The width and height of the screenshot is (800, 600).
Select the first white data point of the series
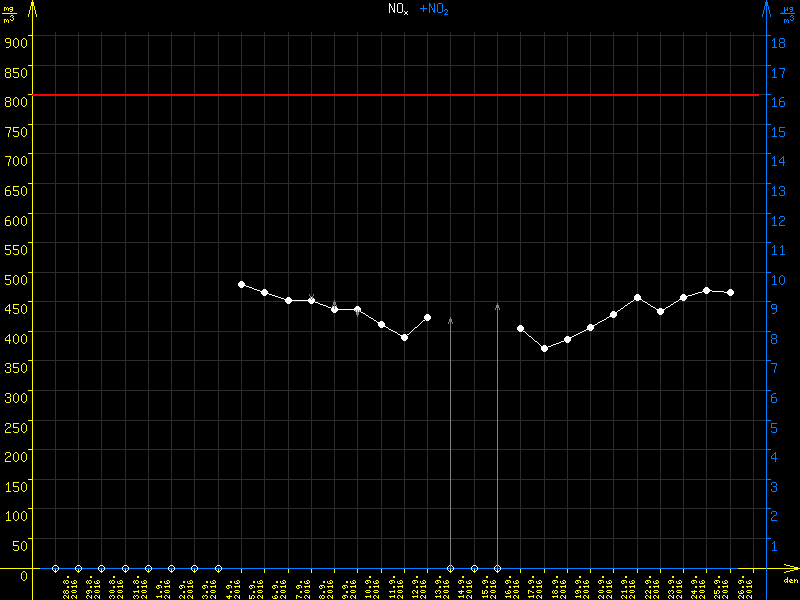pos(241,284)
